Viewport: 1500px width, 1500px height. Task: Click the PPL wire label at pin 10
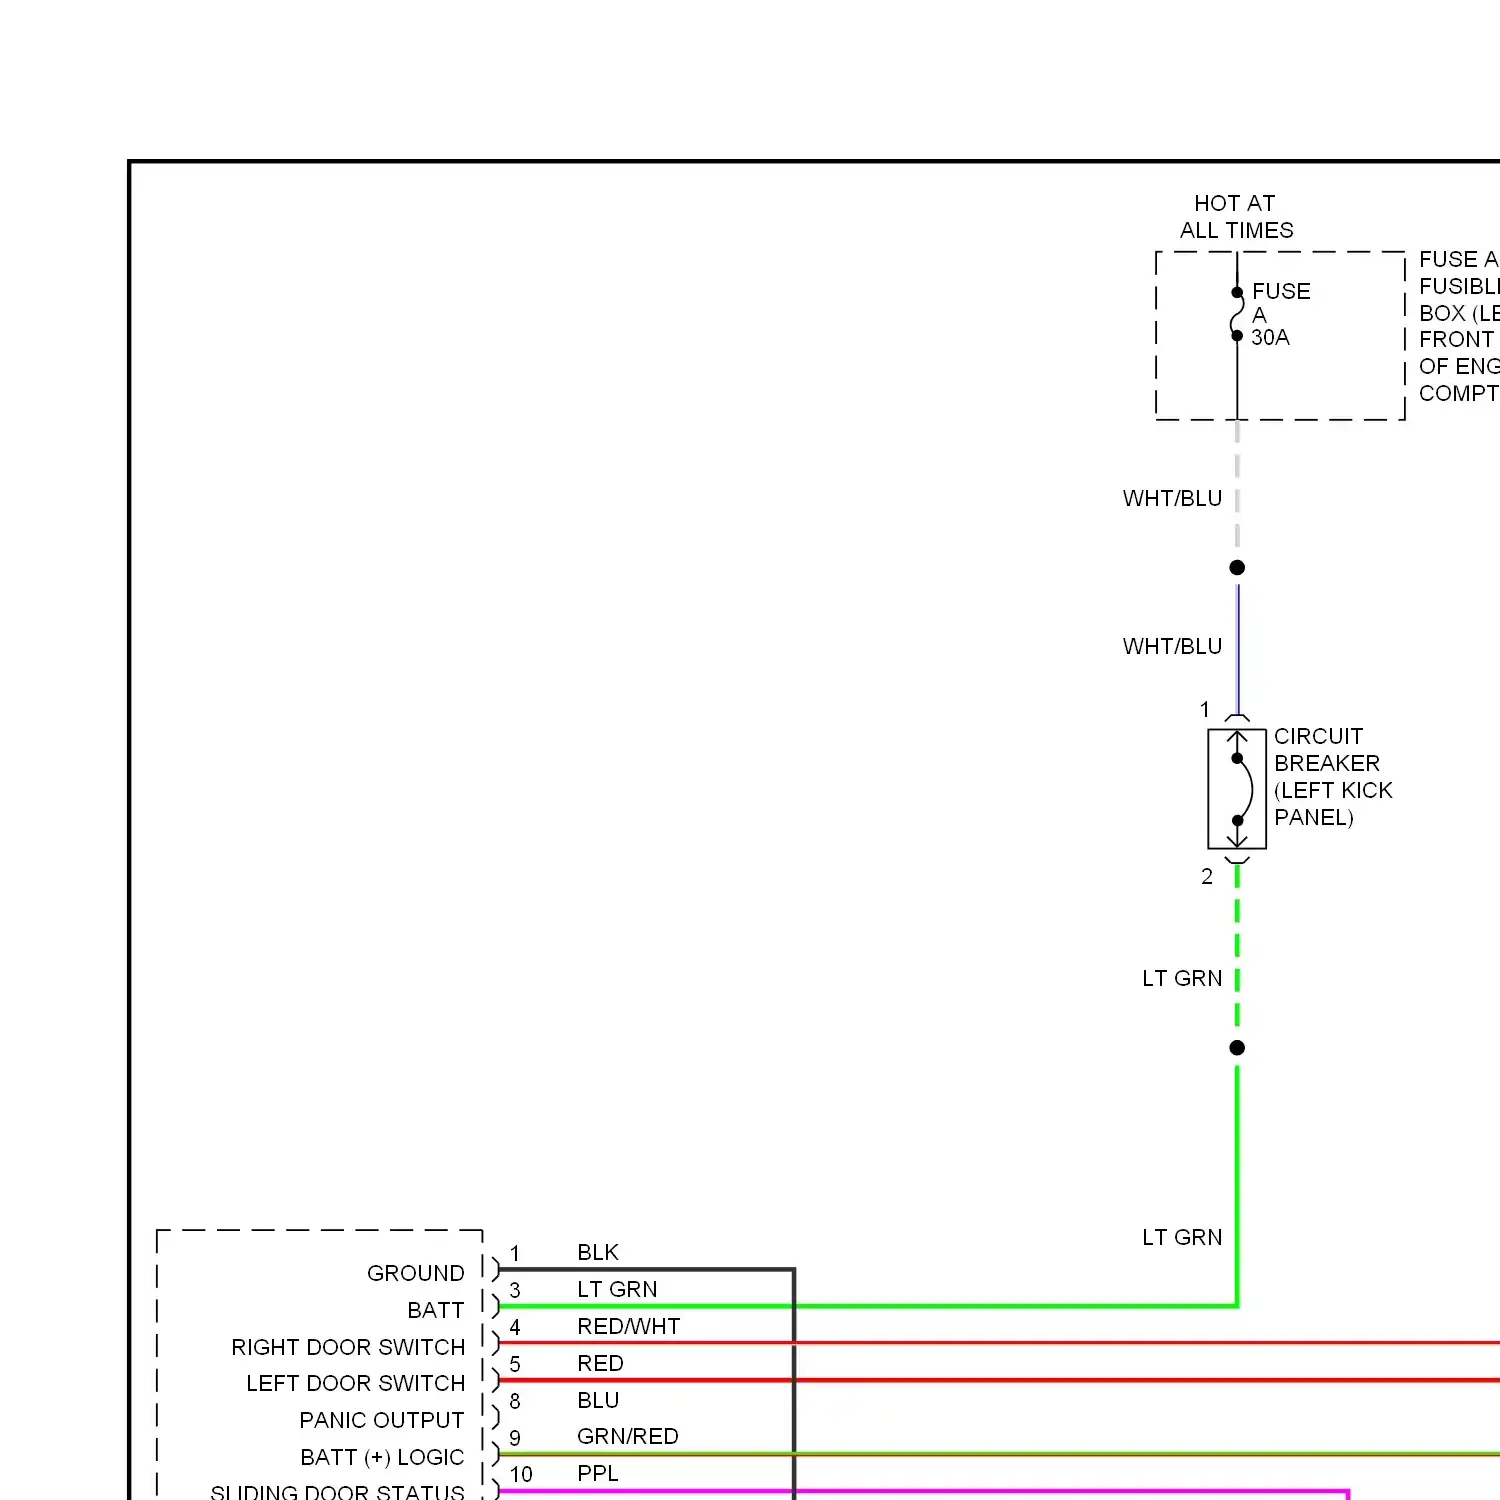[598, 1473]
